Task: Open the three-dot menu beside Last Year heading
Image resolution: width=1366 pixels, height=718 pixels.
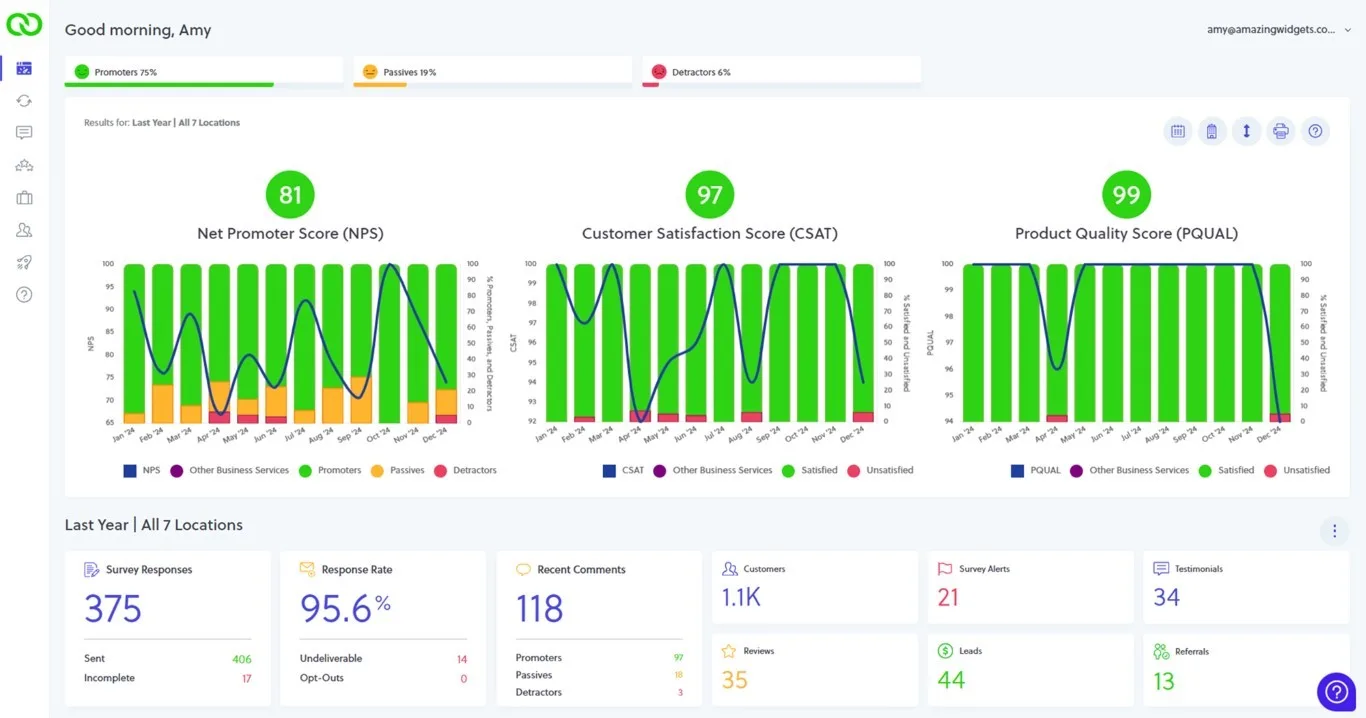Action: [x=1334, y=531]
